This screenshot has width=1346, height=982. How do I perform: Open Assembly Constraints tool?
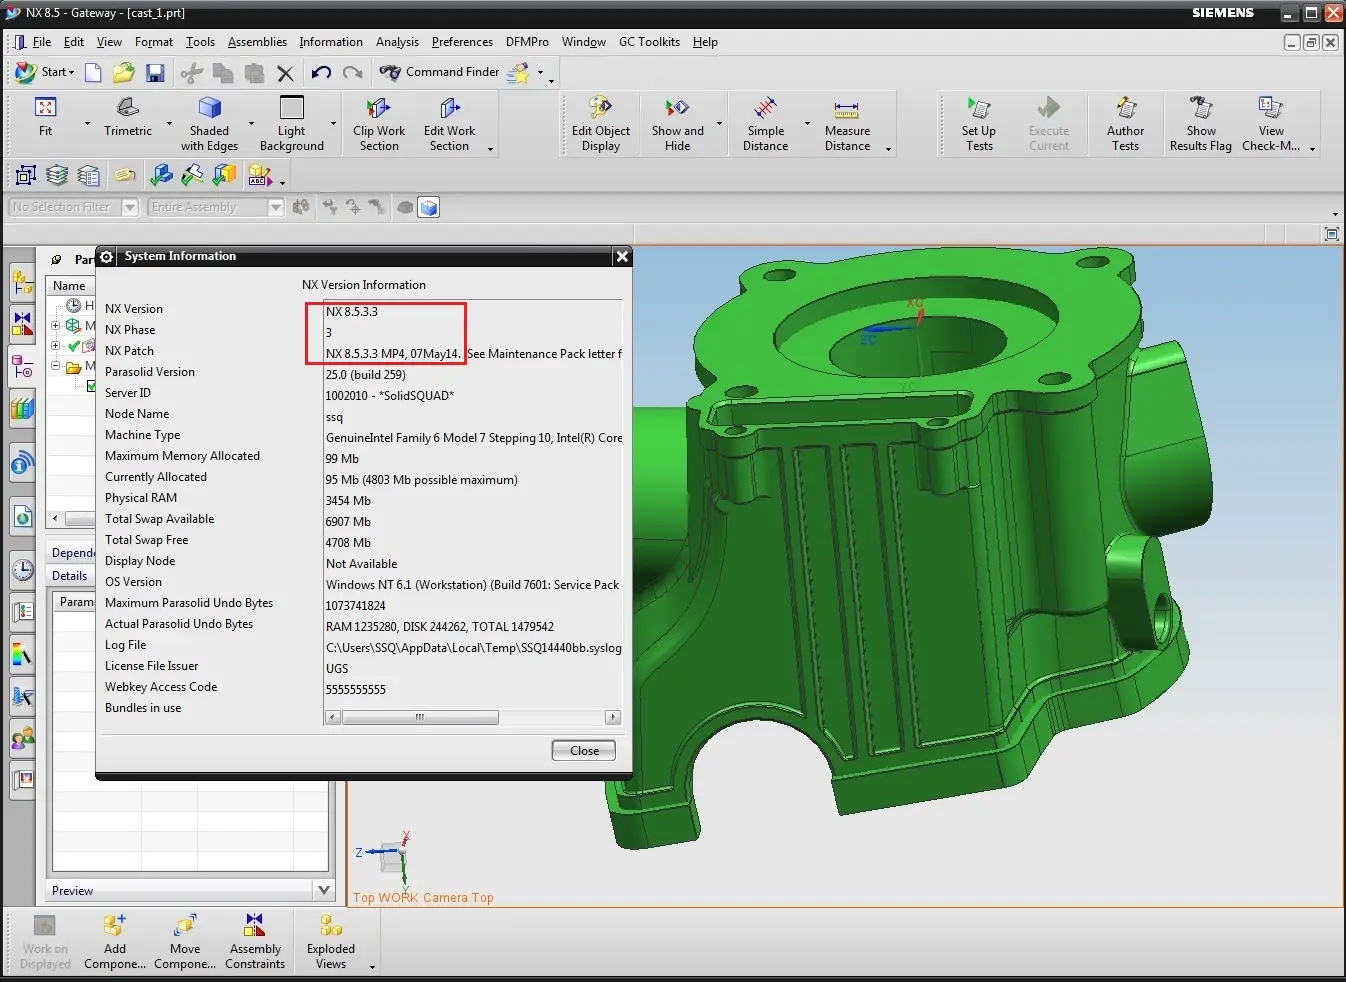(x=255, y=941)
